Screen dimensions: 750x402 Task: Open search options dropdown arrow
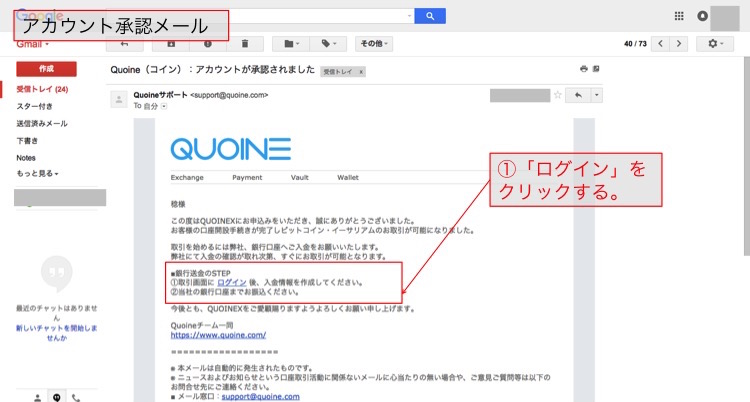pyautogui.click(x=409, y=16)
